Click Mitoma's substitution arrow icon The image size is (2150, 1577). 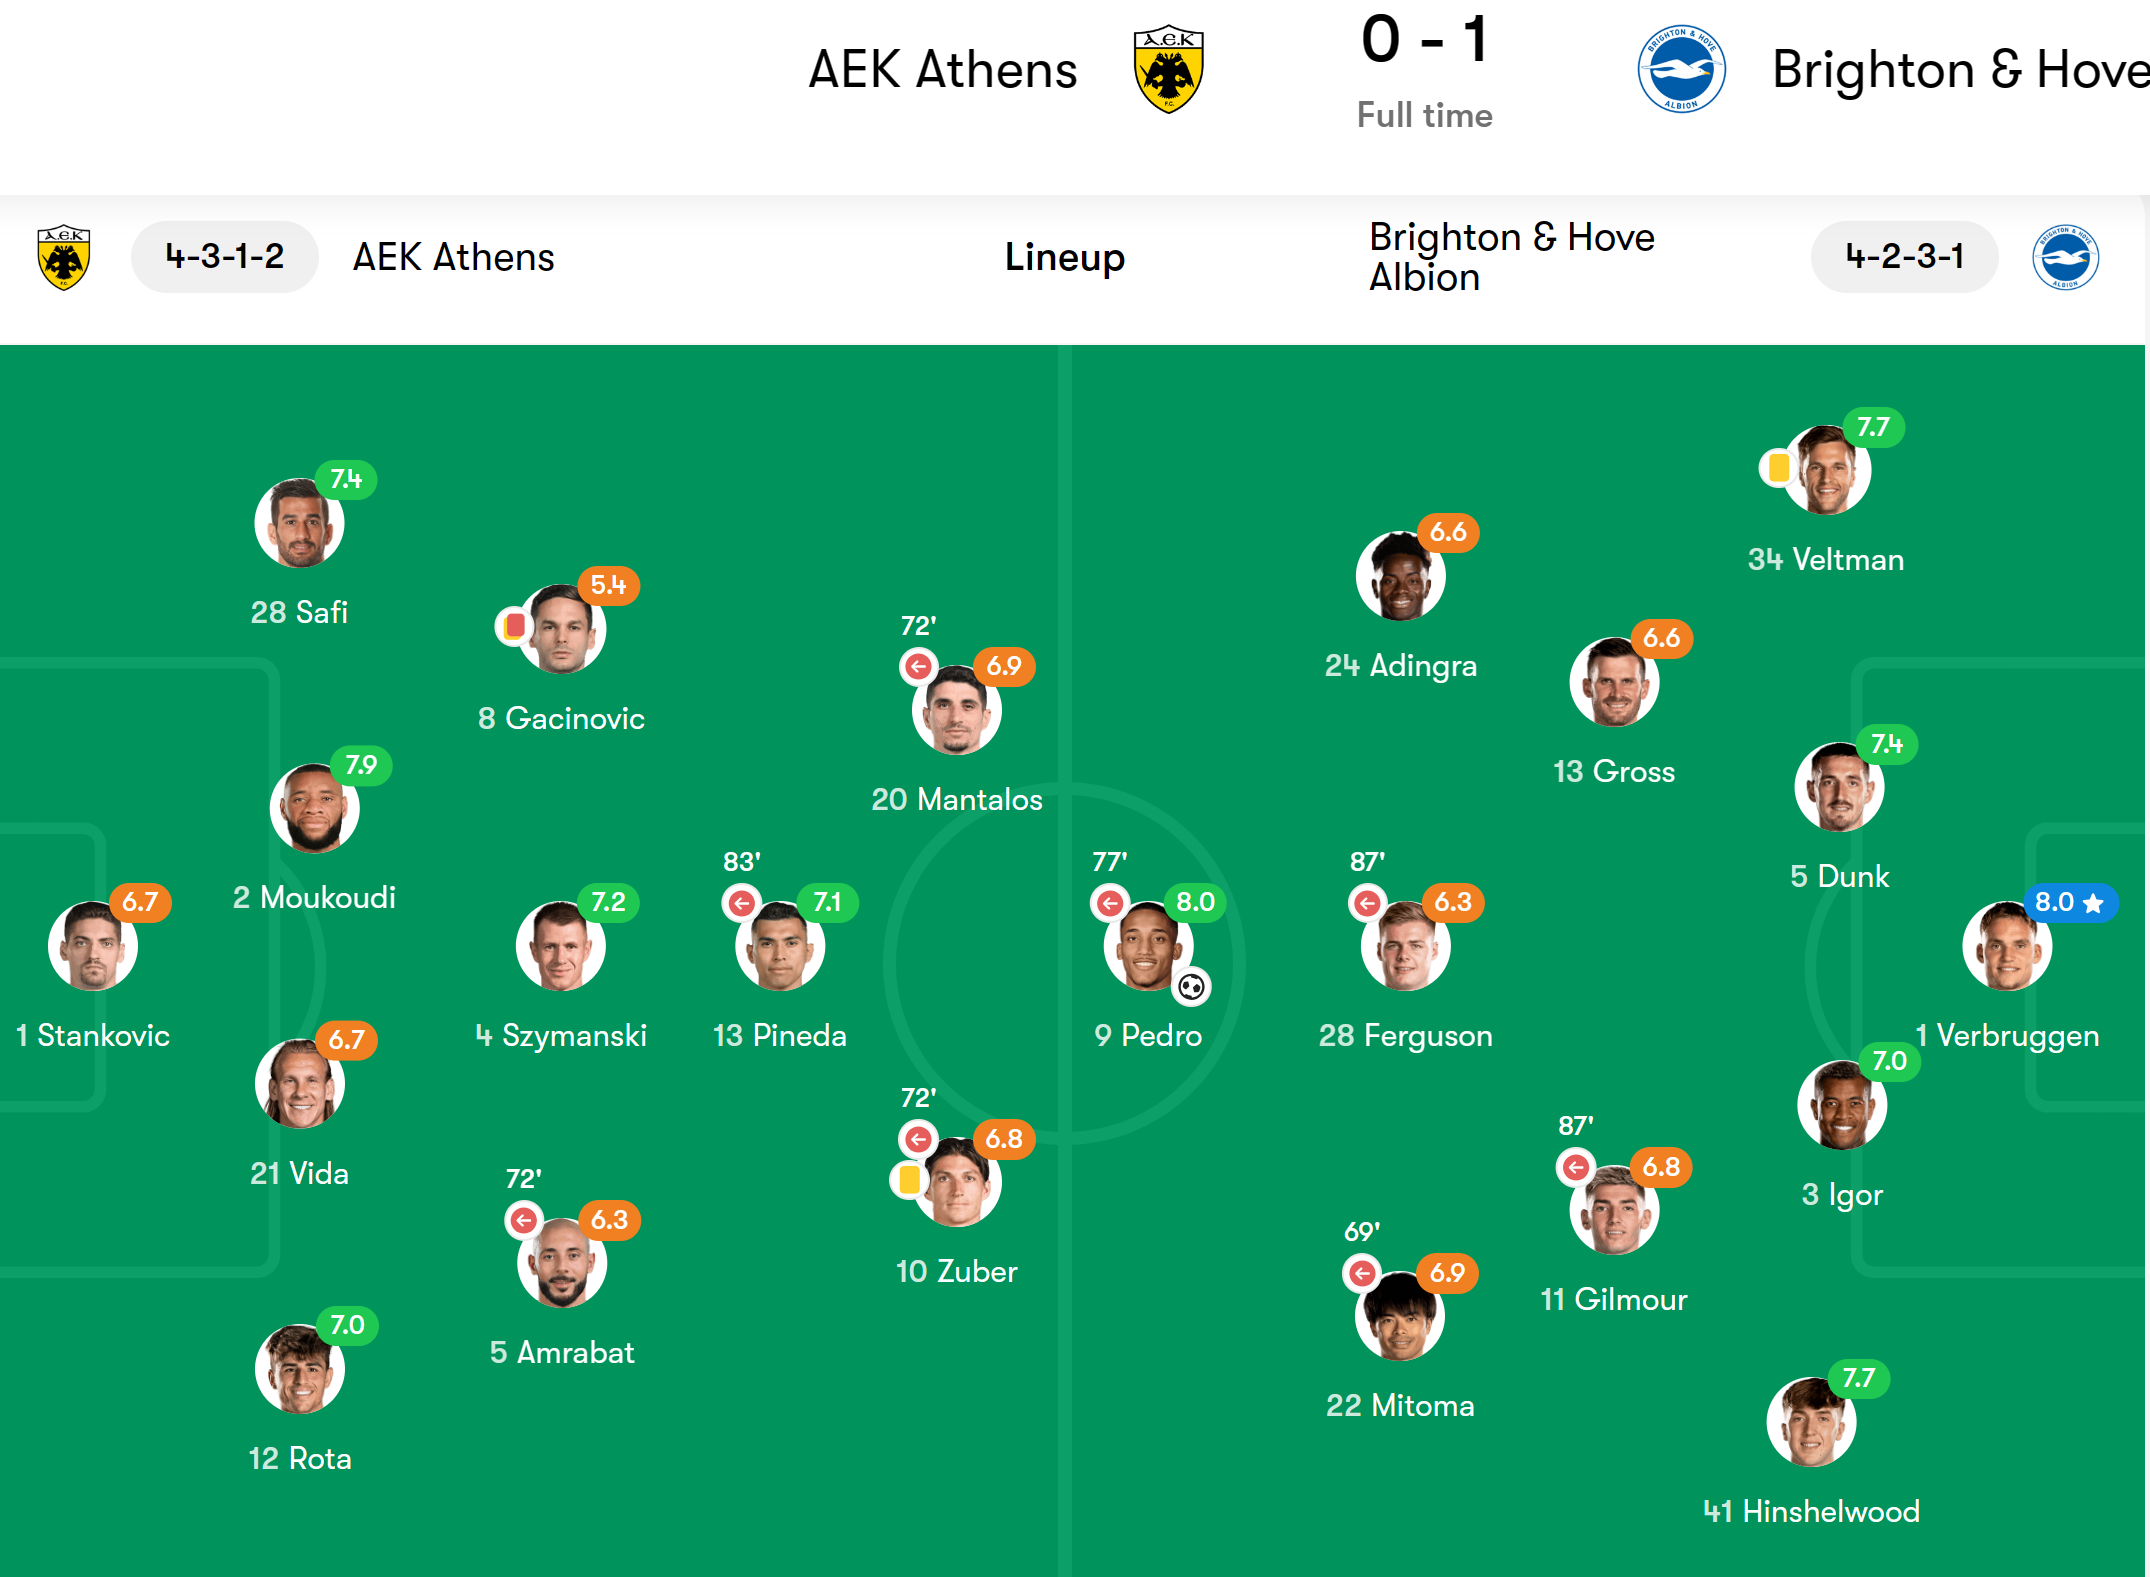[x=1361, y=1273]
